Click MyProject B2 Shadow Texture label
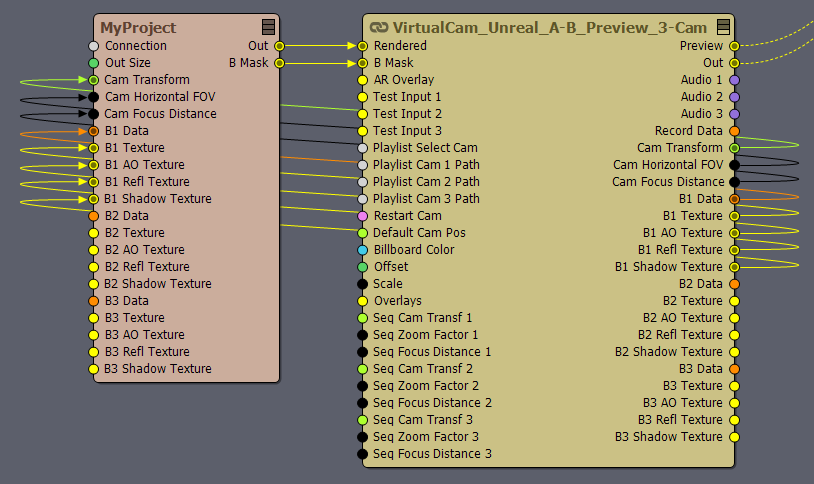 [x=158, y=284]
